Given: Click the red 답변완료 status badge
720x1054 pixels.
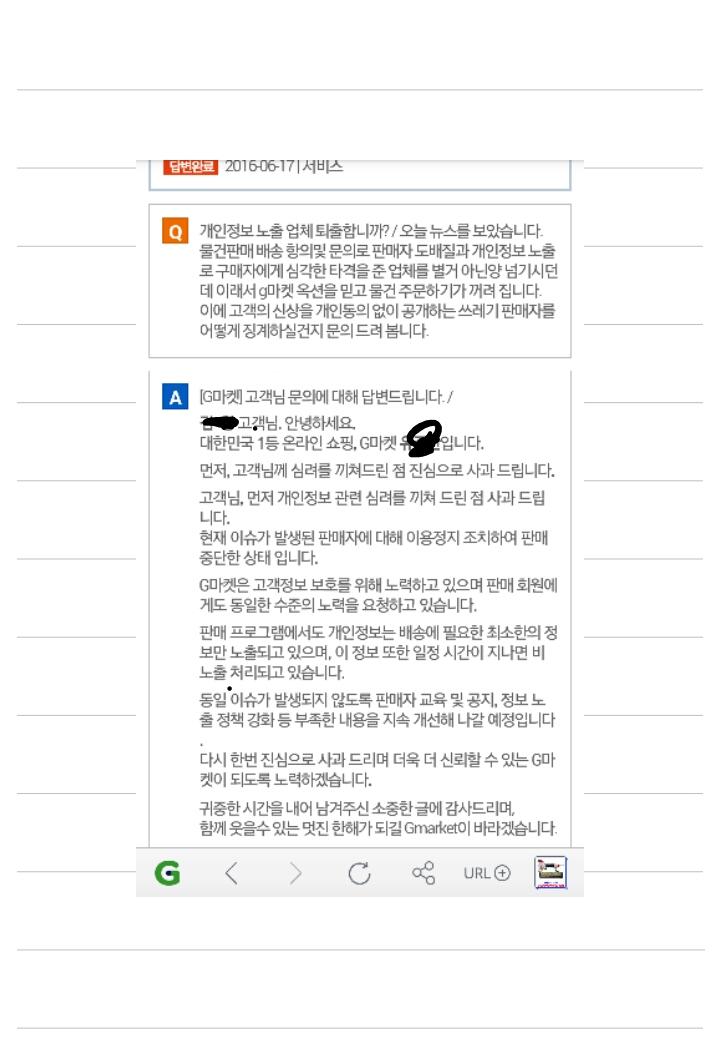Looking at the screenshot, I should pos(191,166).
